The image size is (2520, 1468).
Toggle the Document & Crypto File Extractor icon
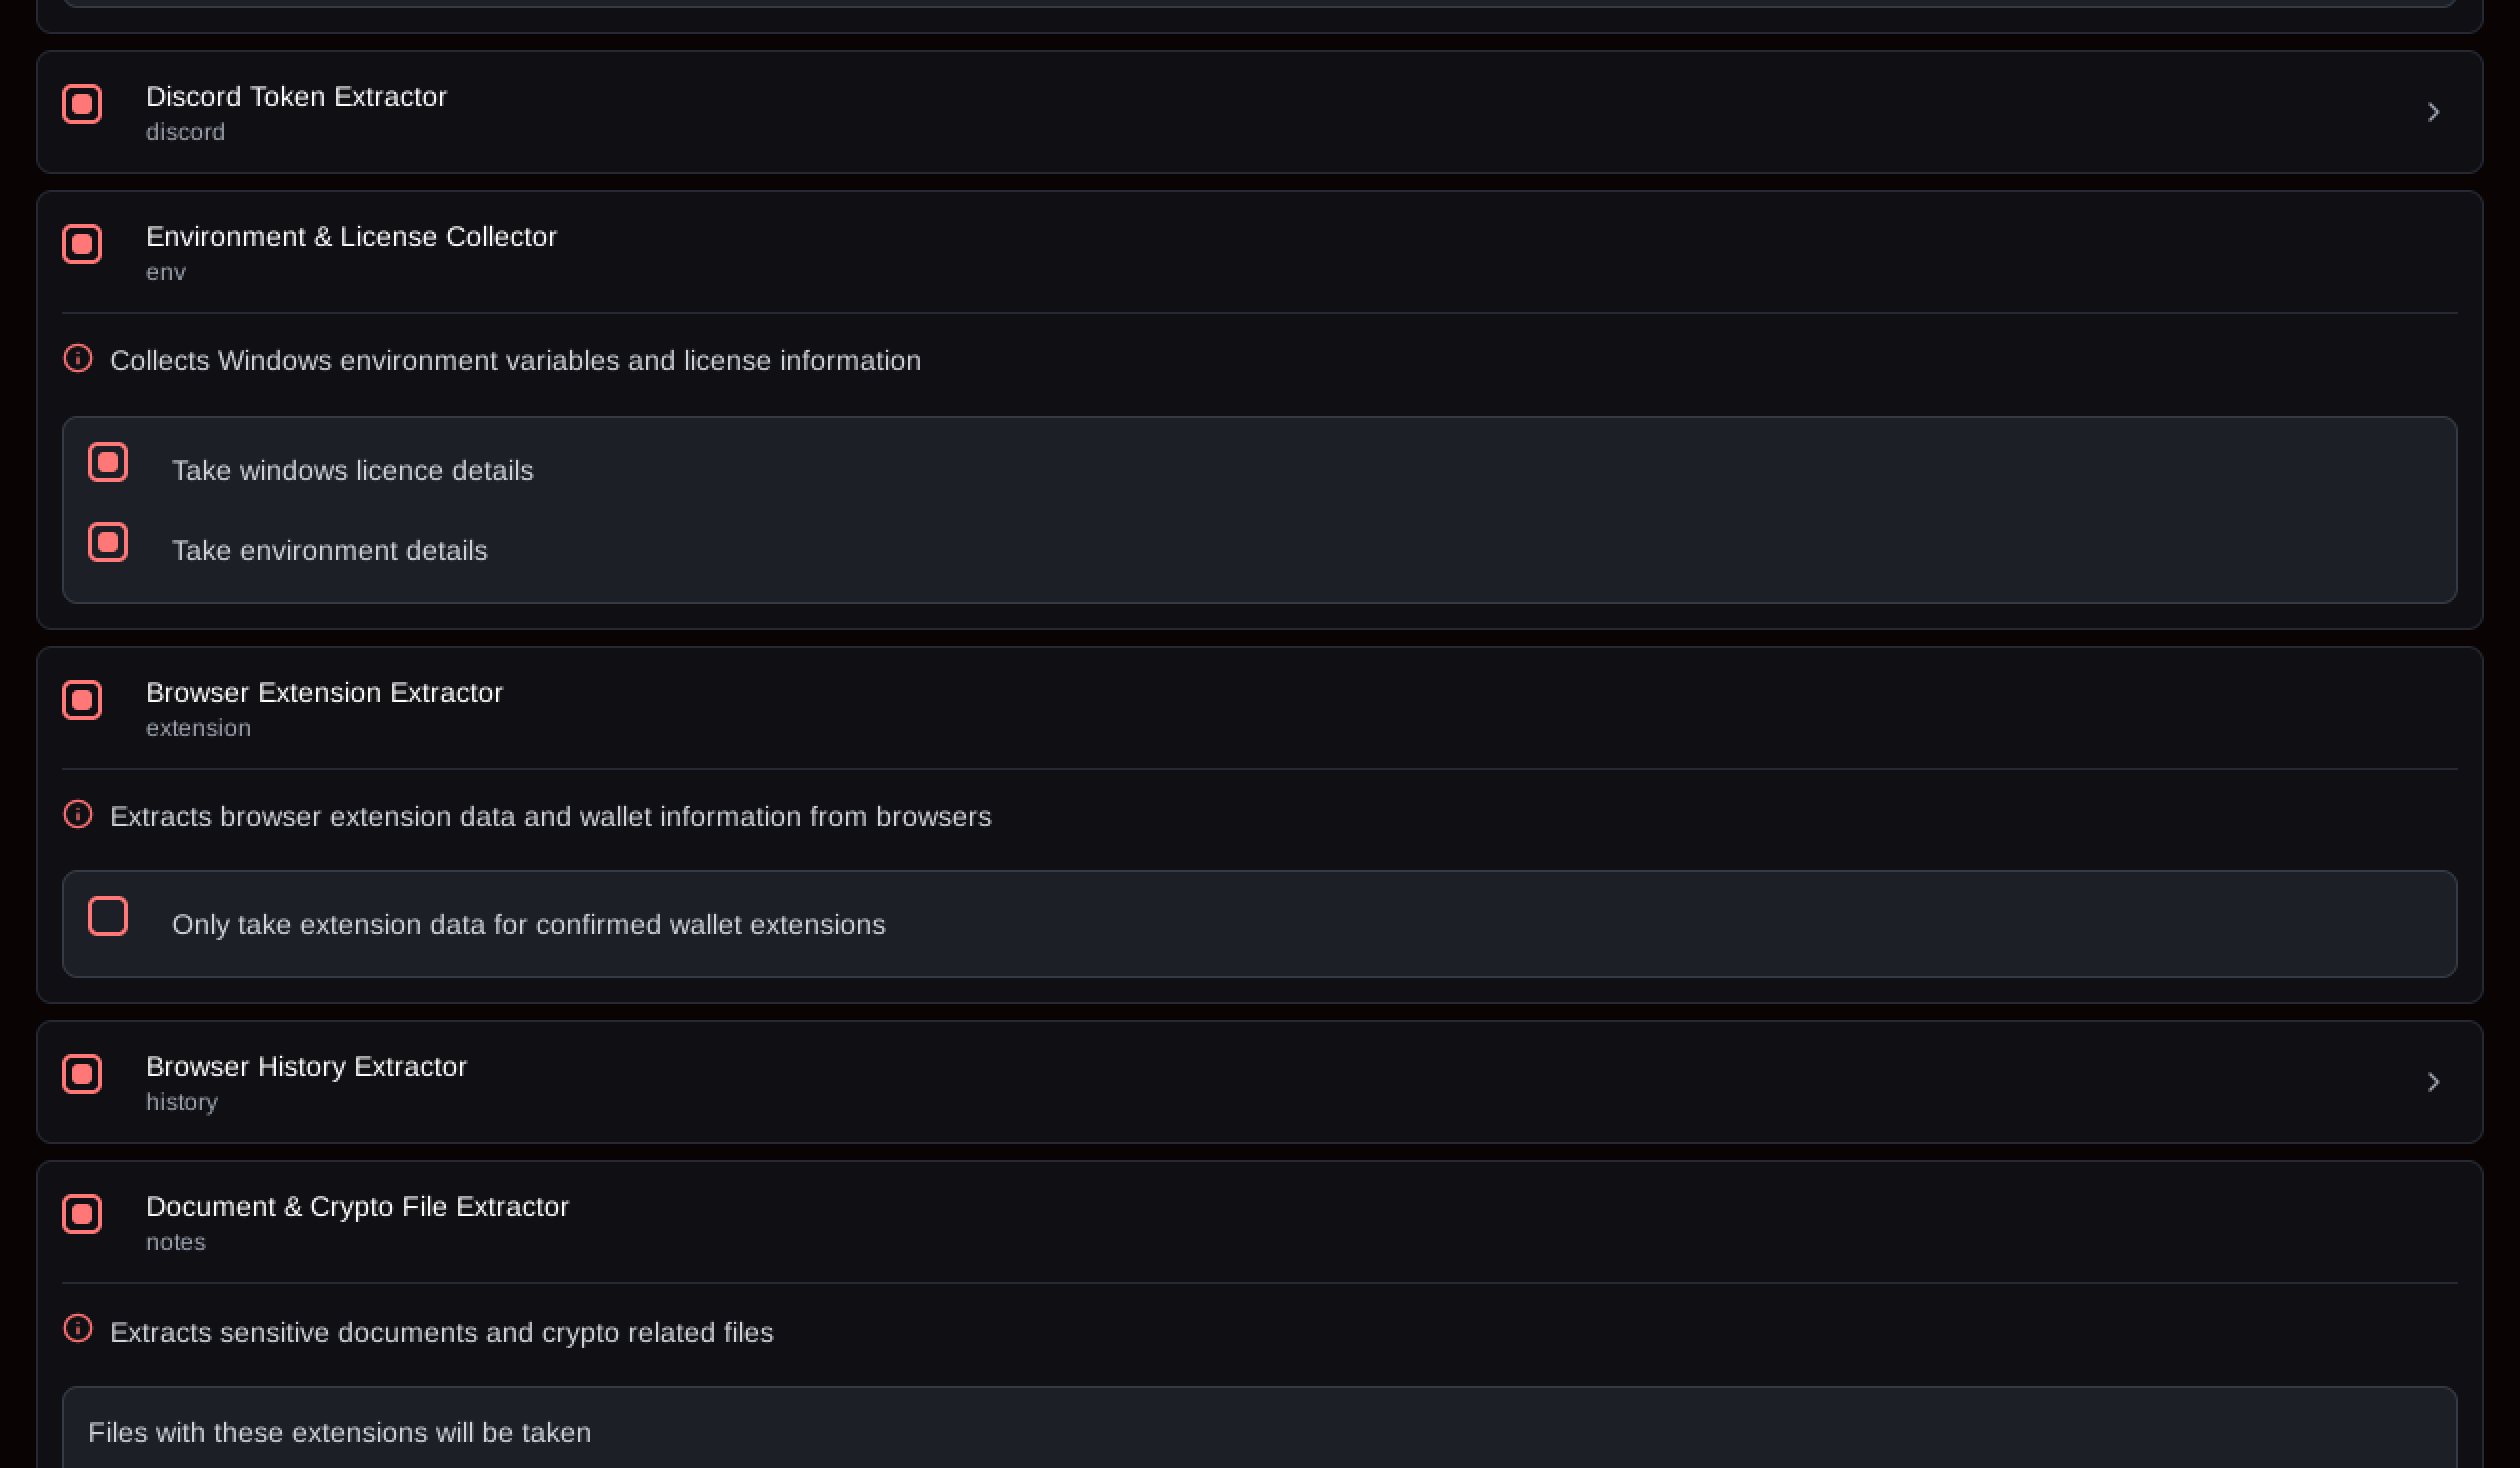[x=82, y=1215]
